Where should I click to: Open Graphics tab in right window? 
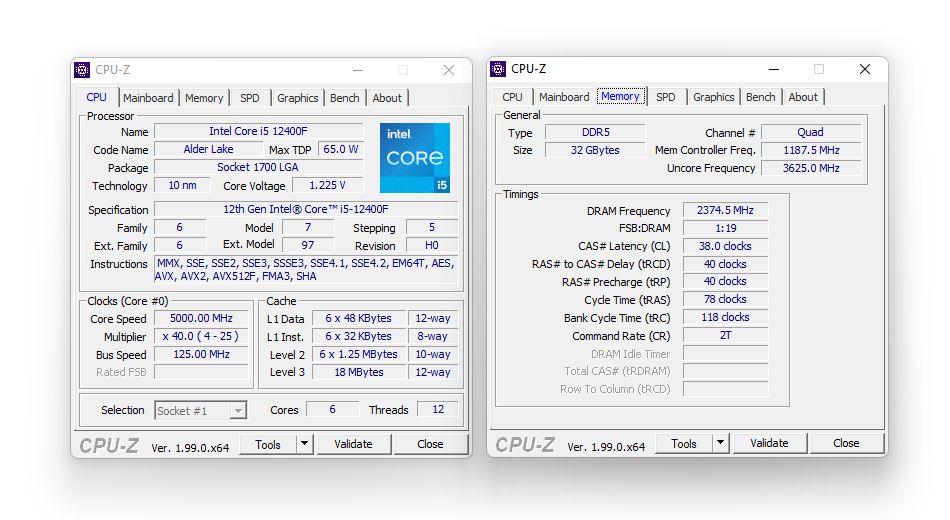pyautogui.click(x=714, y=97)
